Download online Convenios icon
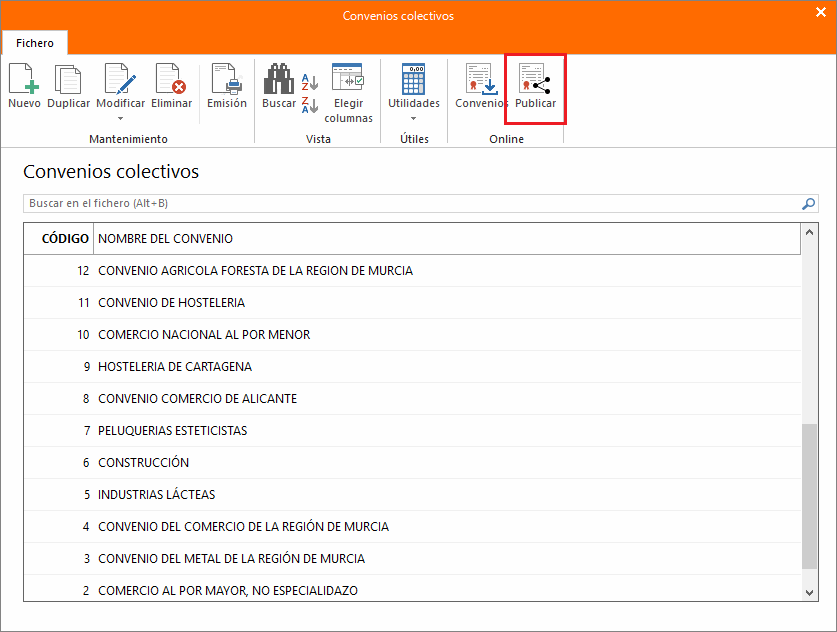Viewport: 837px width, 632px height. [481, 79]
